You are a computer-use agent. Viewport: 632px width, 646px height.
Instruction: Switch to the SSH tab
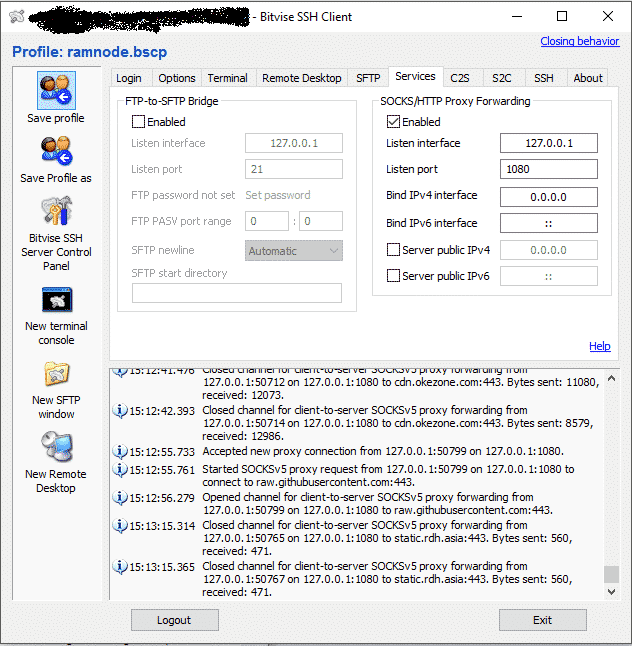(544, 78)
